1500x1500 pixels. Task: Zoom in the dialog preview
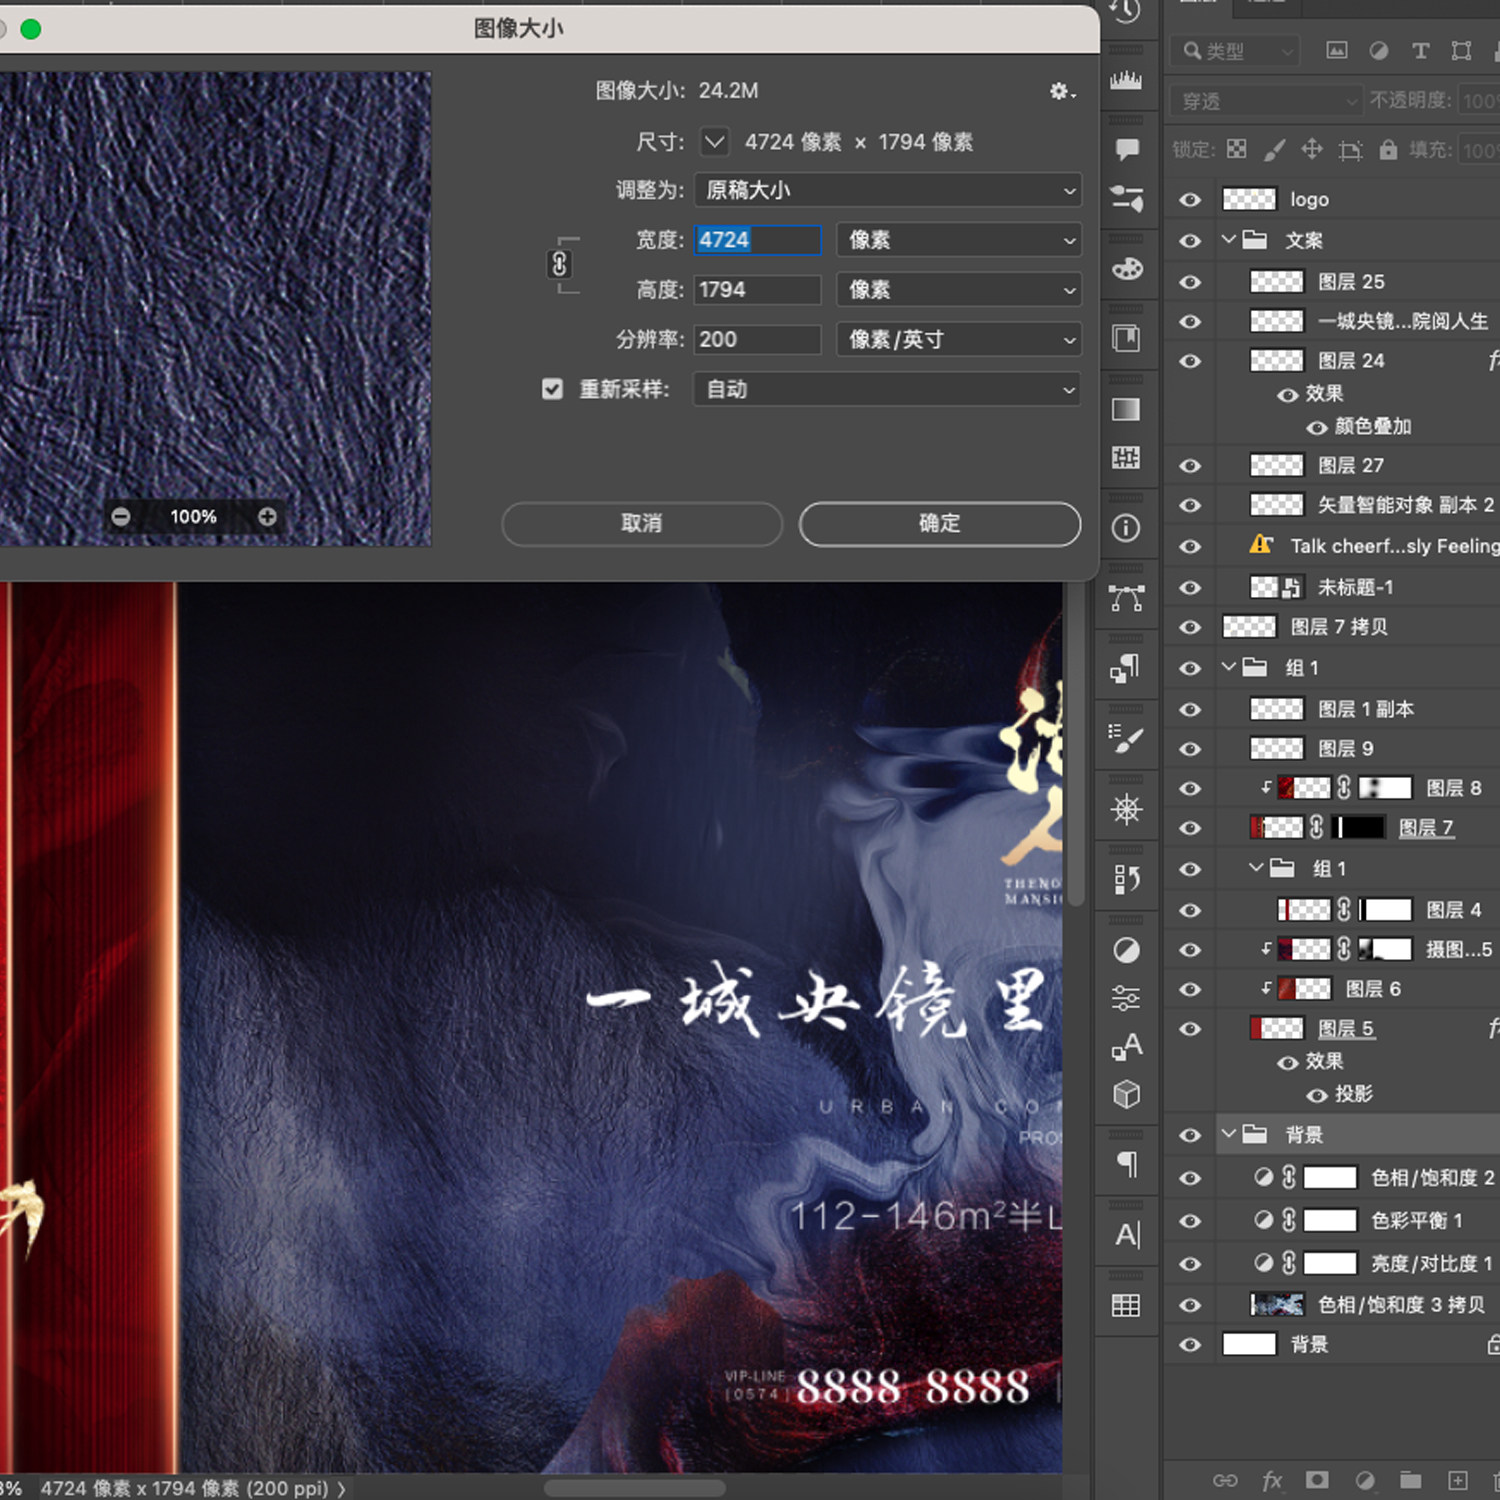pyautogui.click(x=267, y=517)
